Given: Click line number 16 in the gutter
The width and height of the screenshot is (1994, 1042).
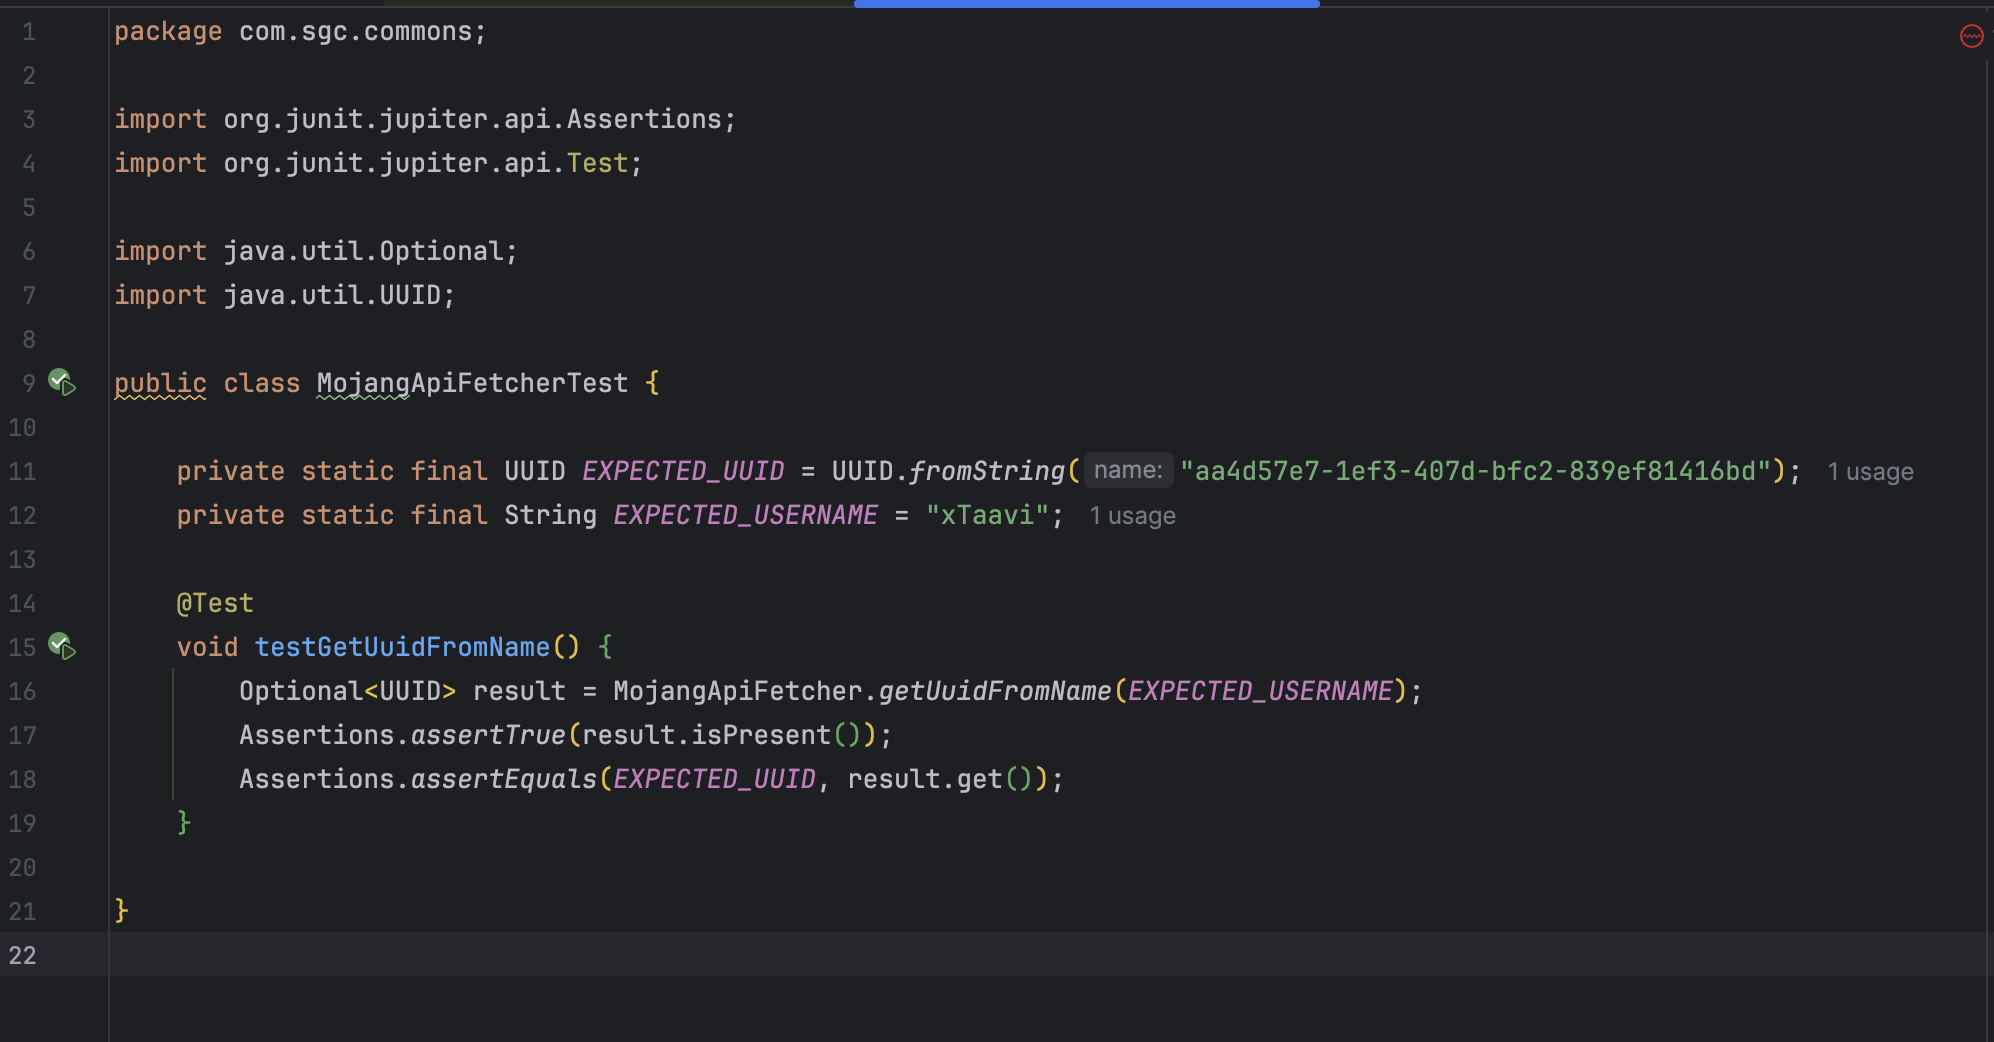Looking at the screenshot, I should 22,691.
